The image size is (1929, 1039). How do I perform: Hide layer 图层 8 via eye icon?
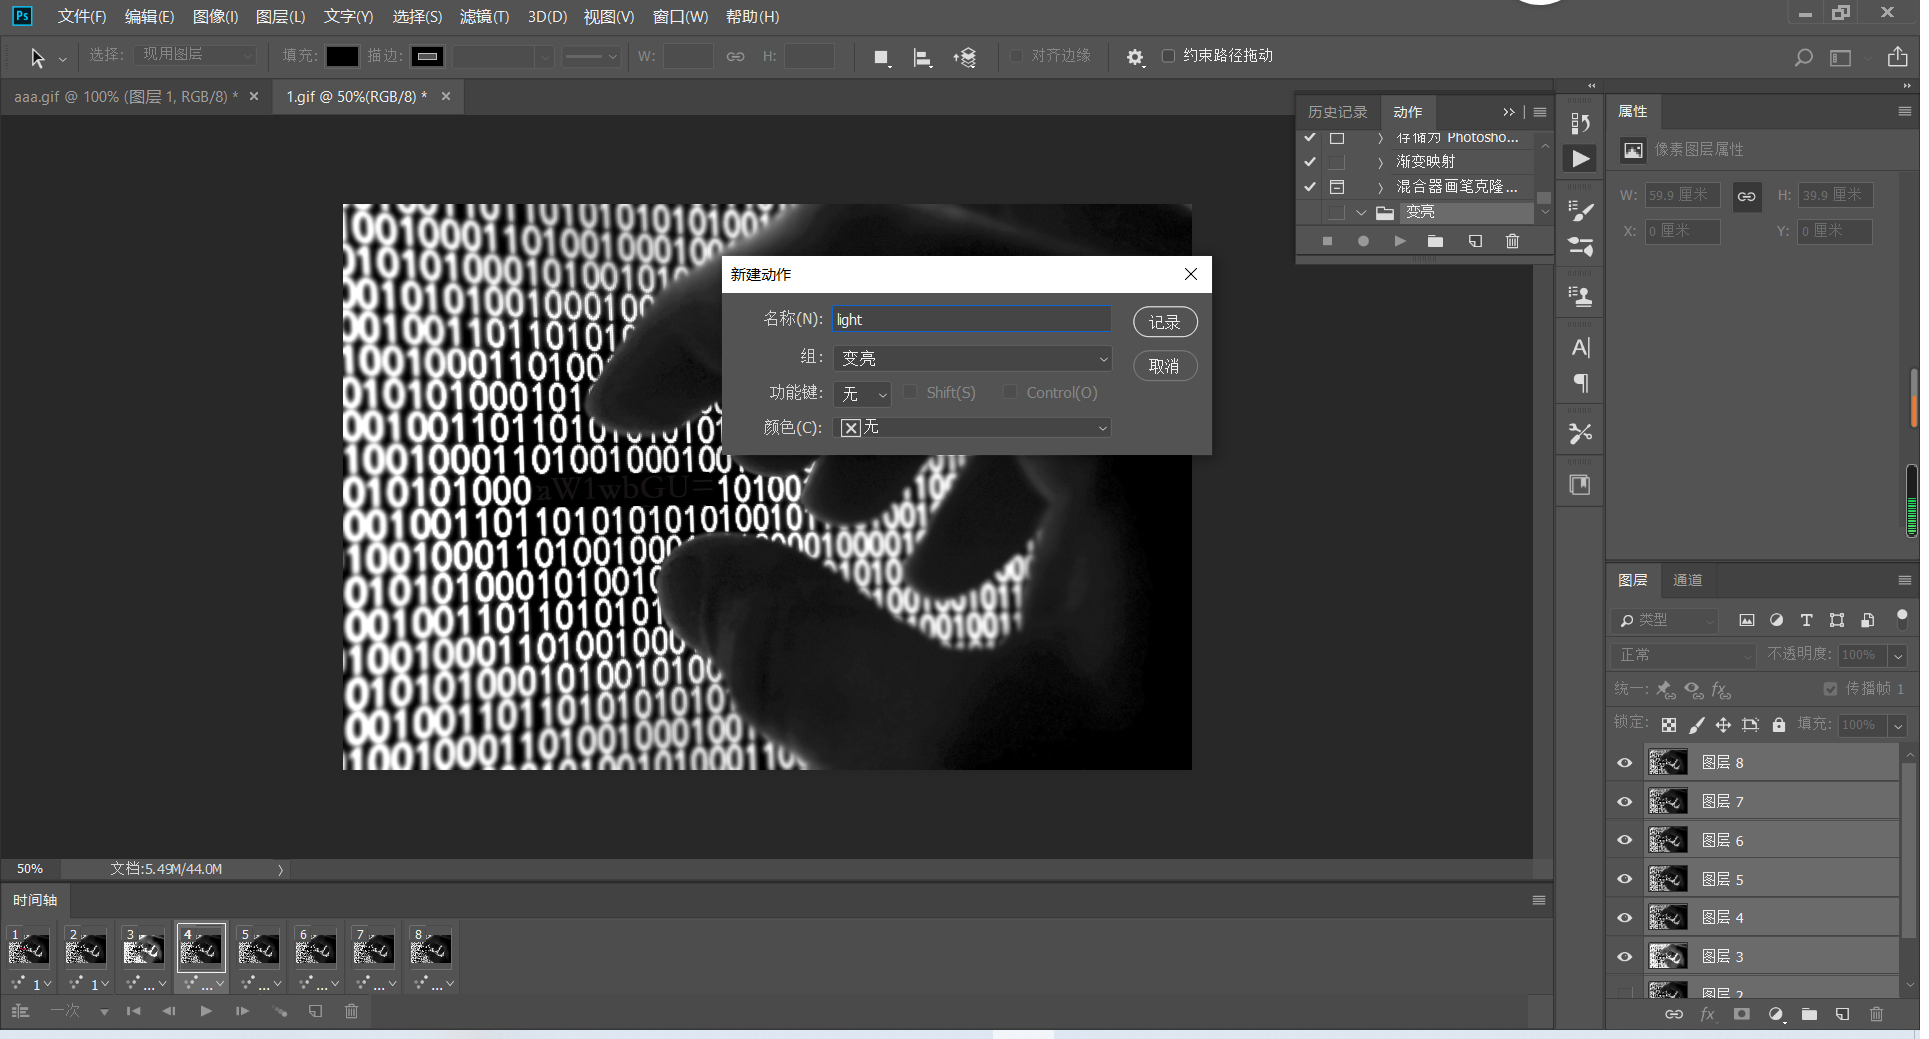point(1625,763)
